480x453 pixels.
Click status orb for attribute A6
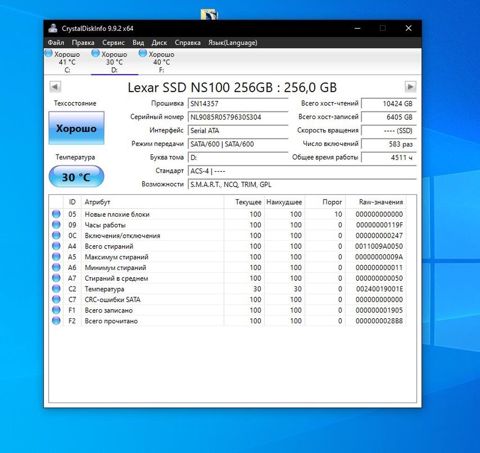pos(56,267)
